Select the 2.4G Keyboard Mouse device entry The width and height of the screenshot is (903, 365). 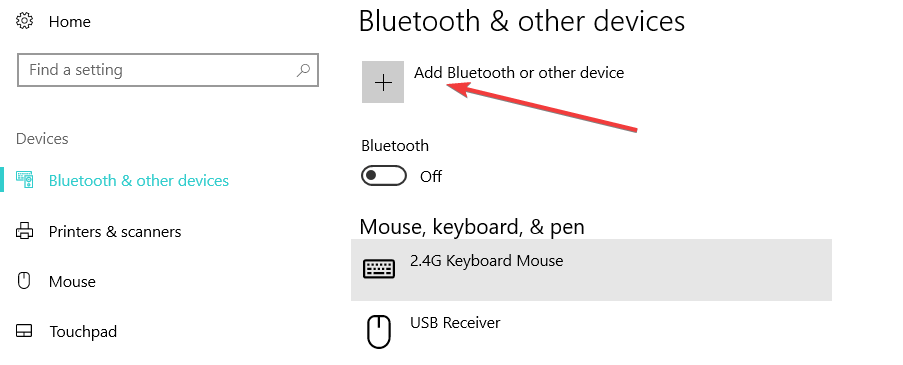591,269
